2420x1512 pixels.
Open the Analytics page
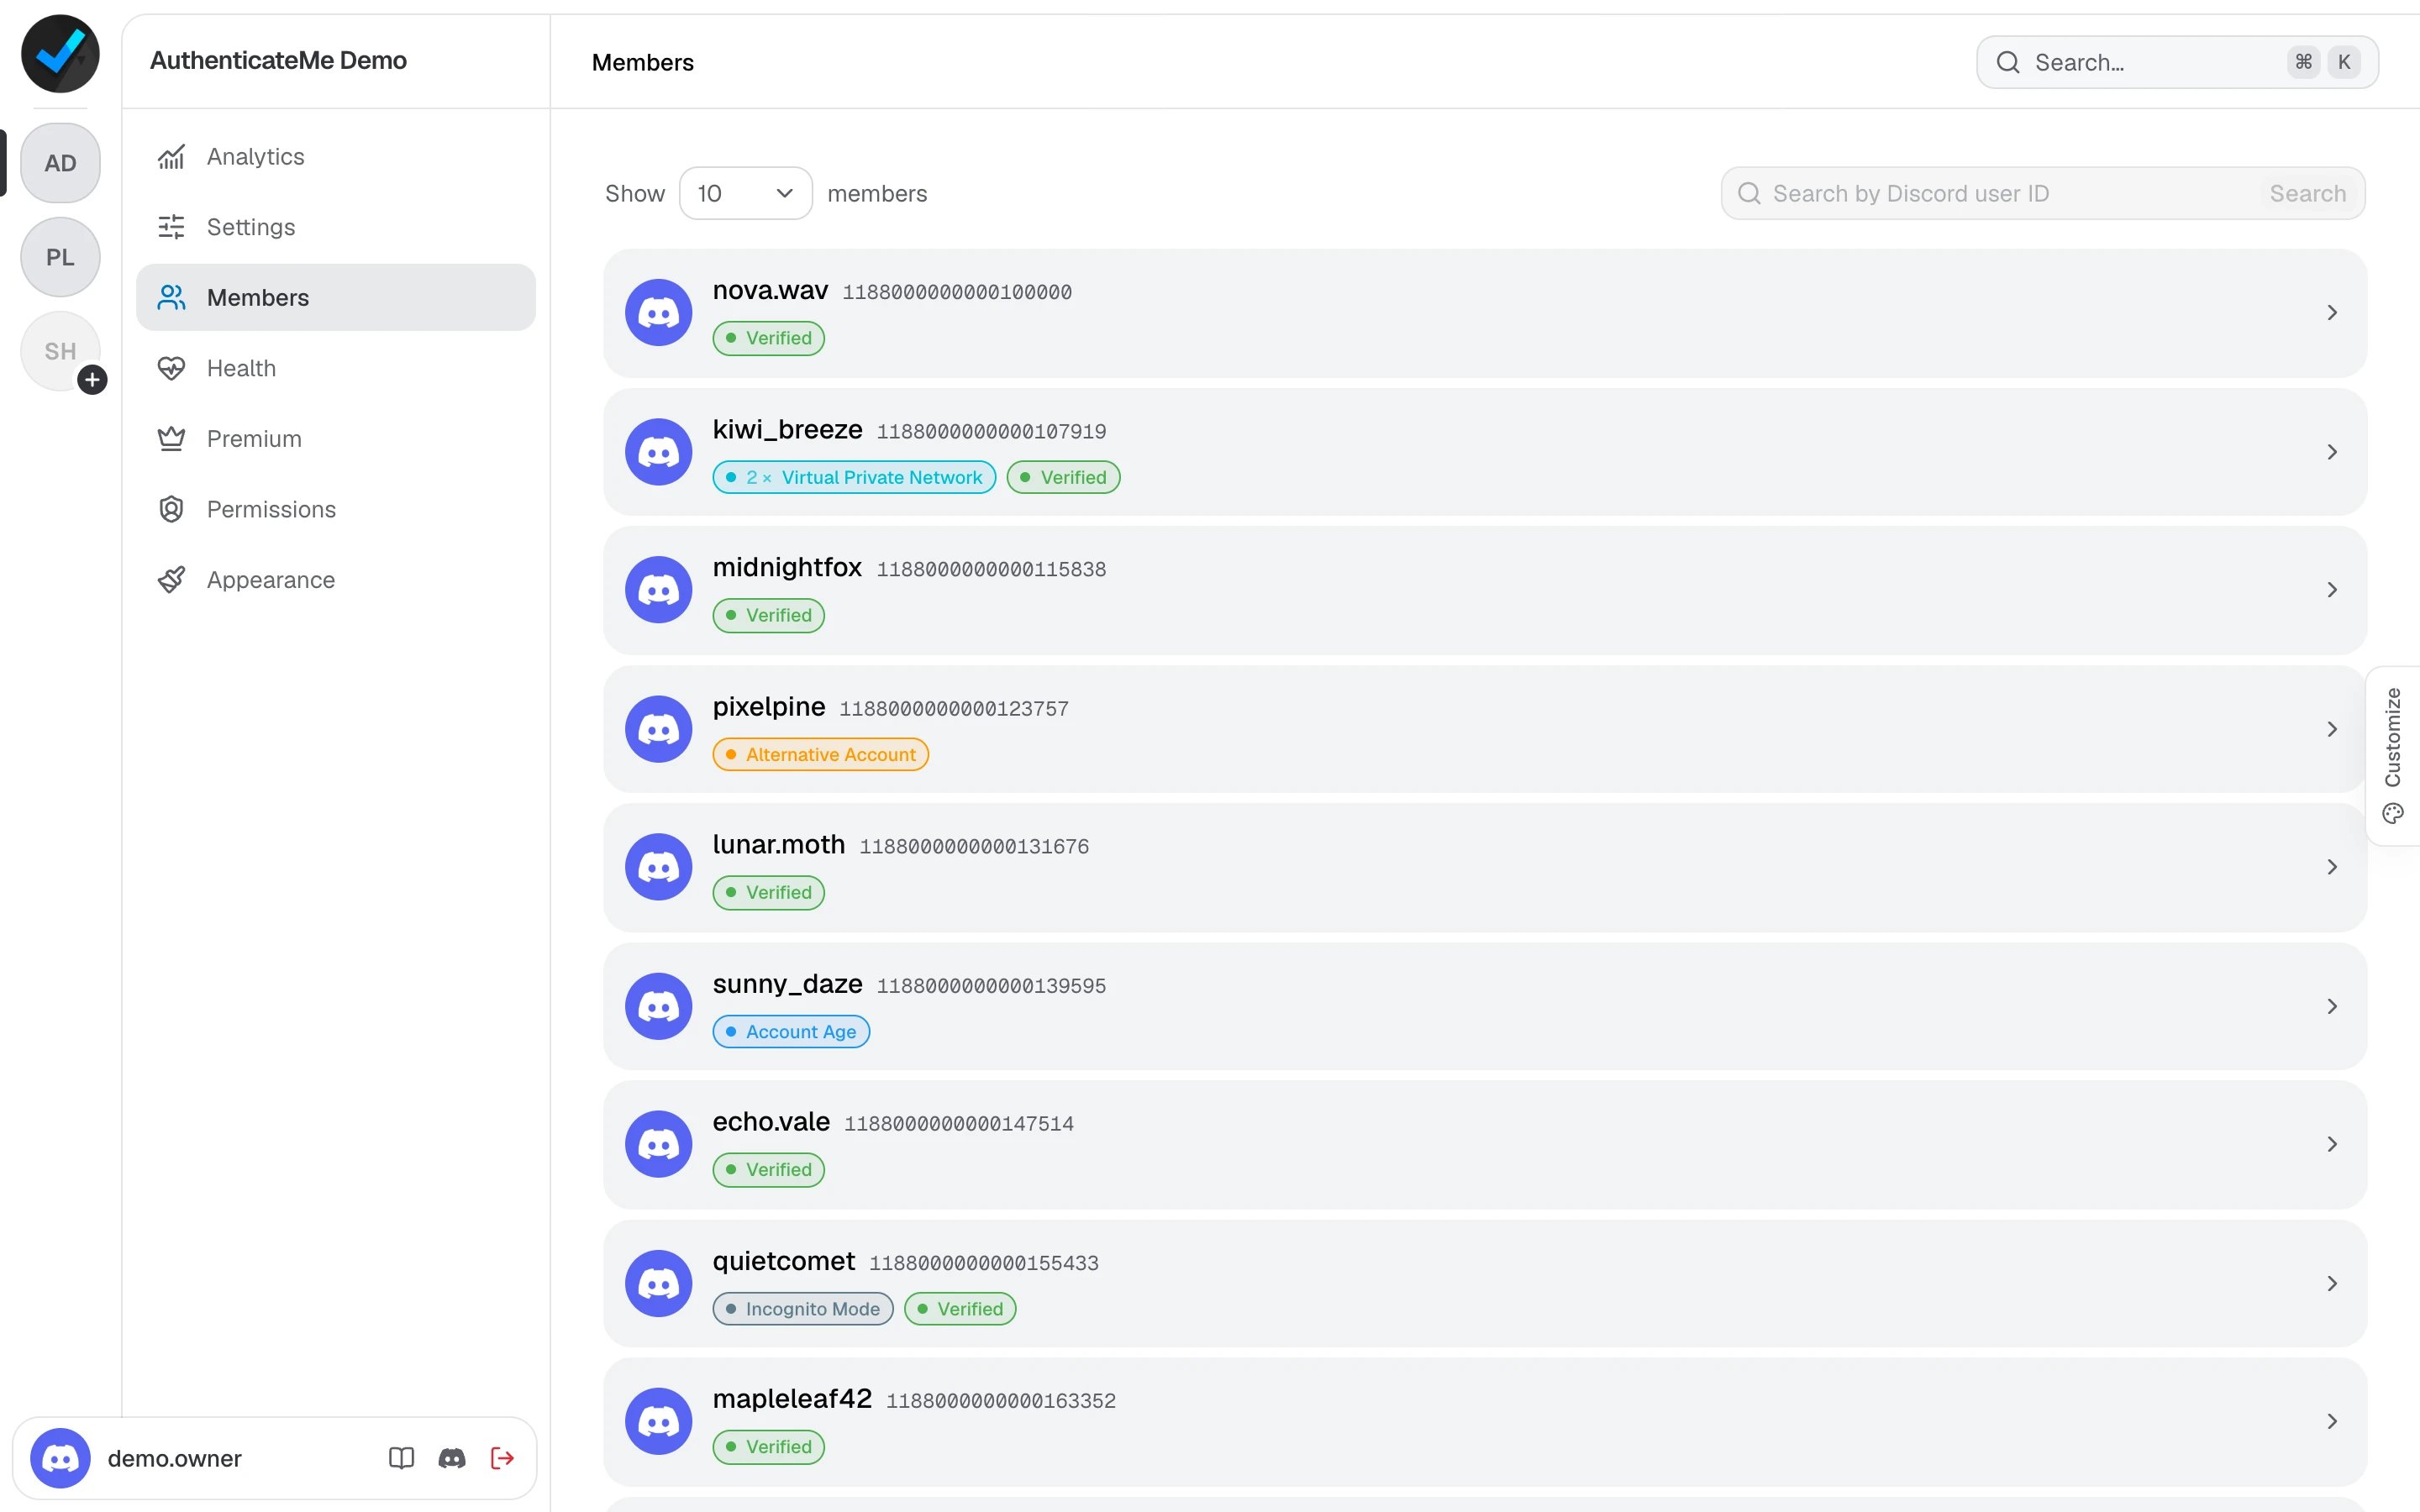point(336,156)
